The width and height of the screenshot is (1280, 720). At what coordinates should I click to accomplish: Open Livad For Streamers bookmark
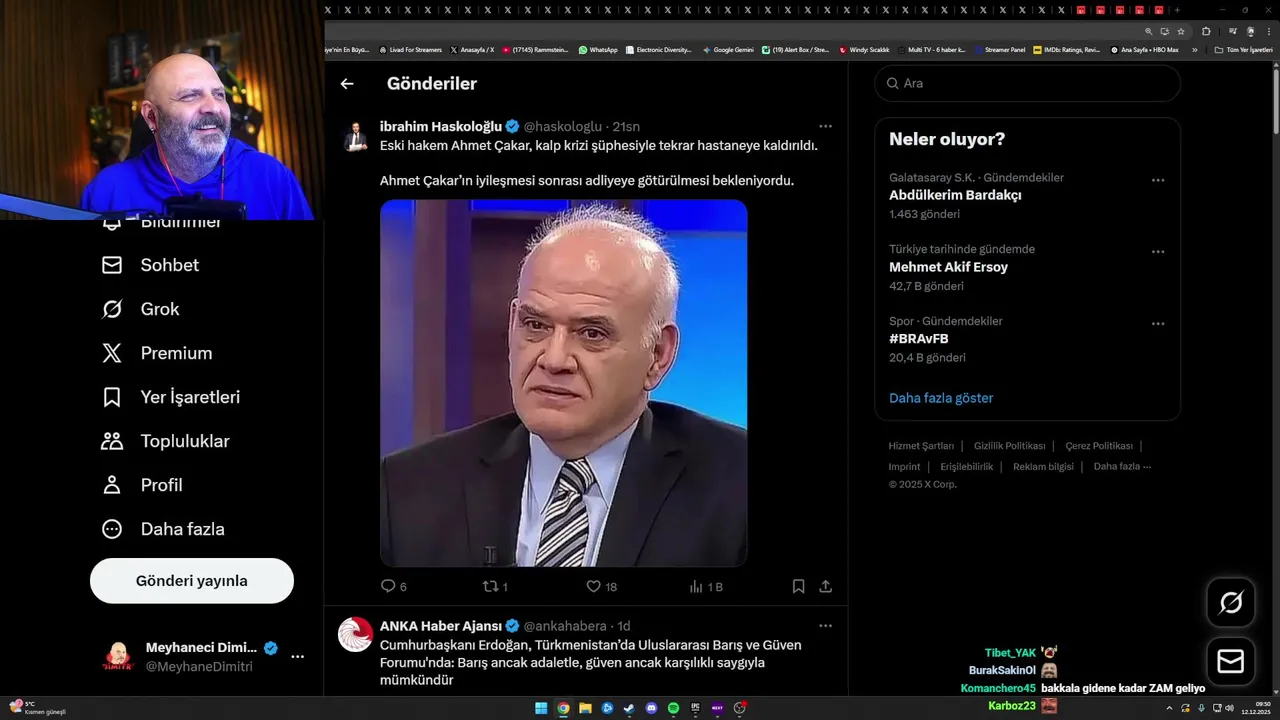410,49
